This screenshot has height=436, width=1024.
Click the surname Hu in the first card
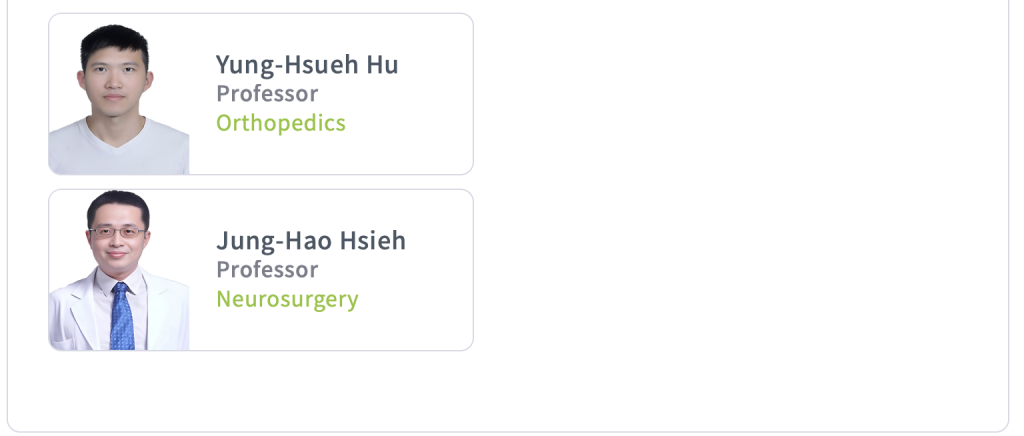[382, 65]
